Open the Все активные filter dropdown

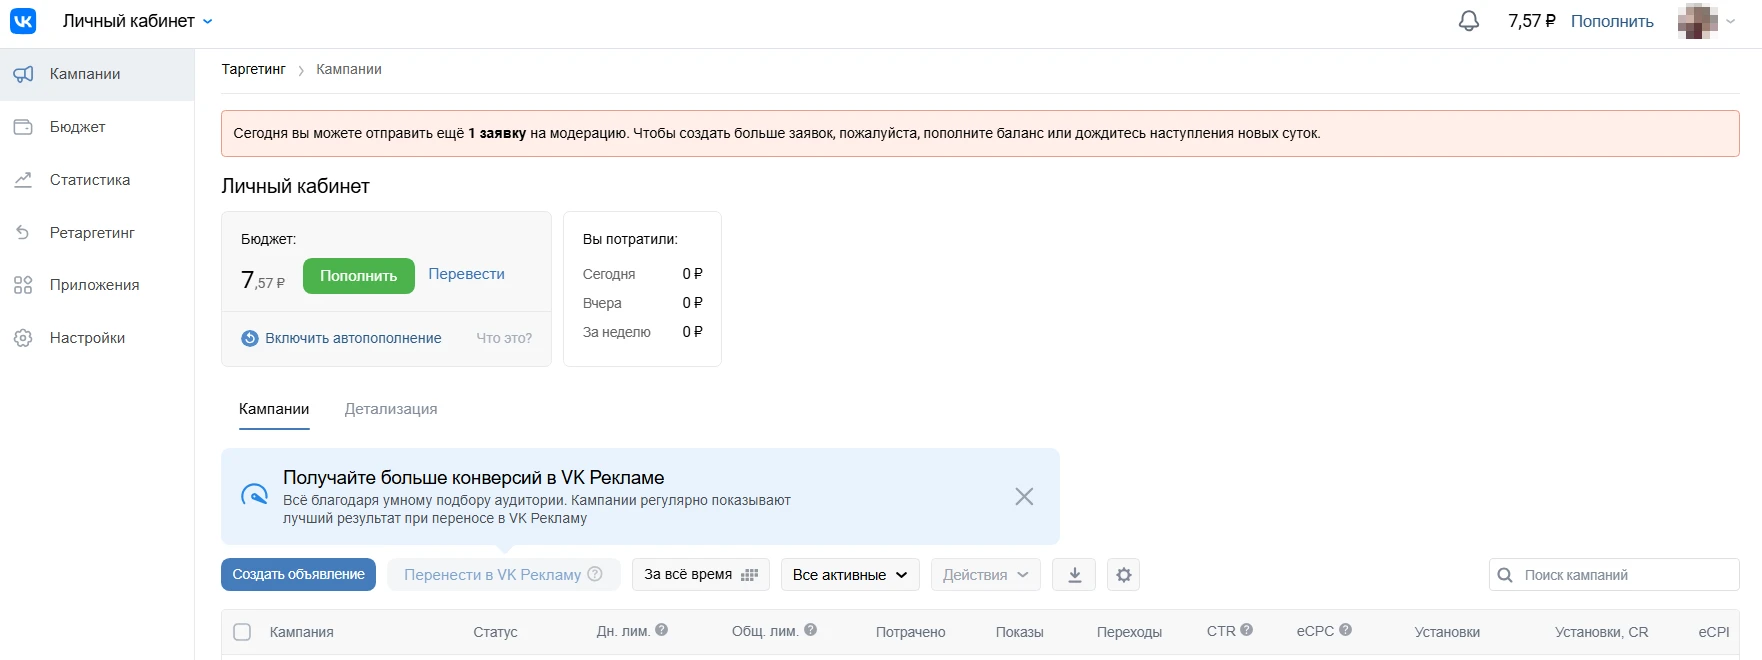point(850,575)
